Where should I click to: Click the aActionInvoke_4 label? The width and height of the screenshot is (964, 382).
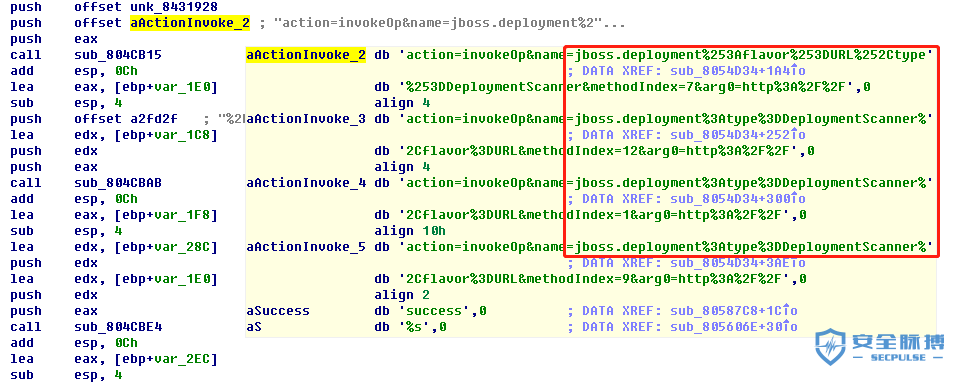coord(306,183)
